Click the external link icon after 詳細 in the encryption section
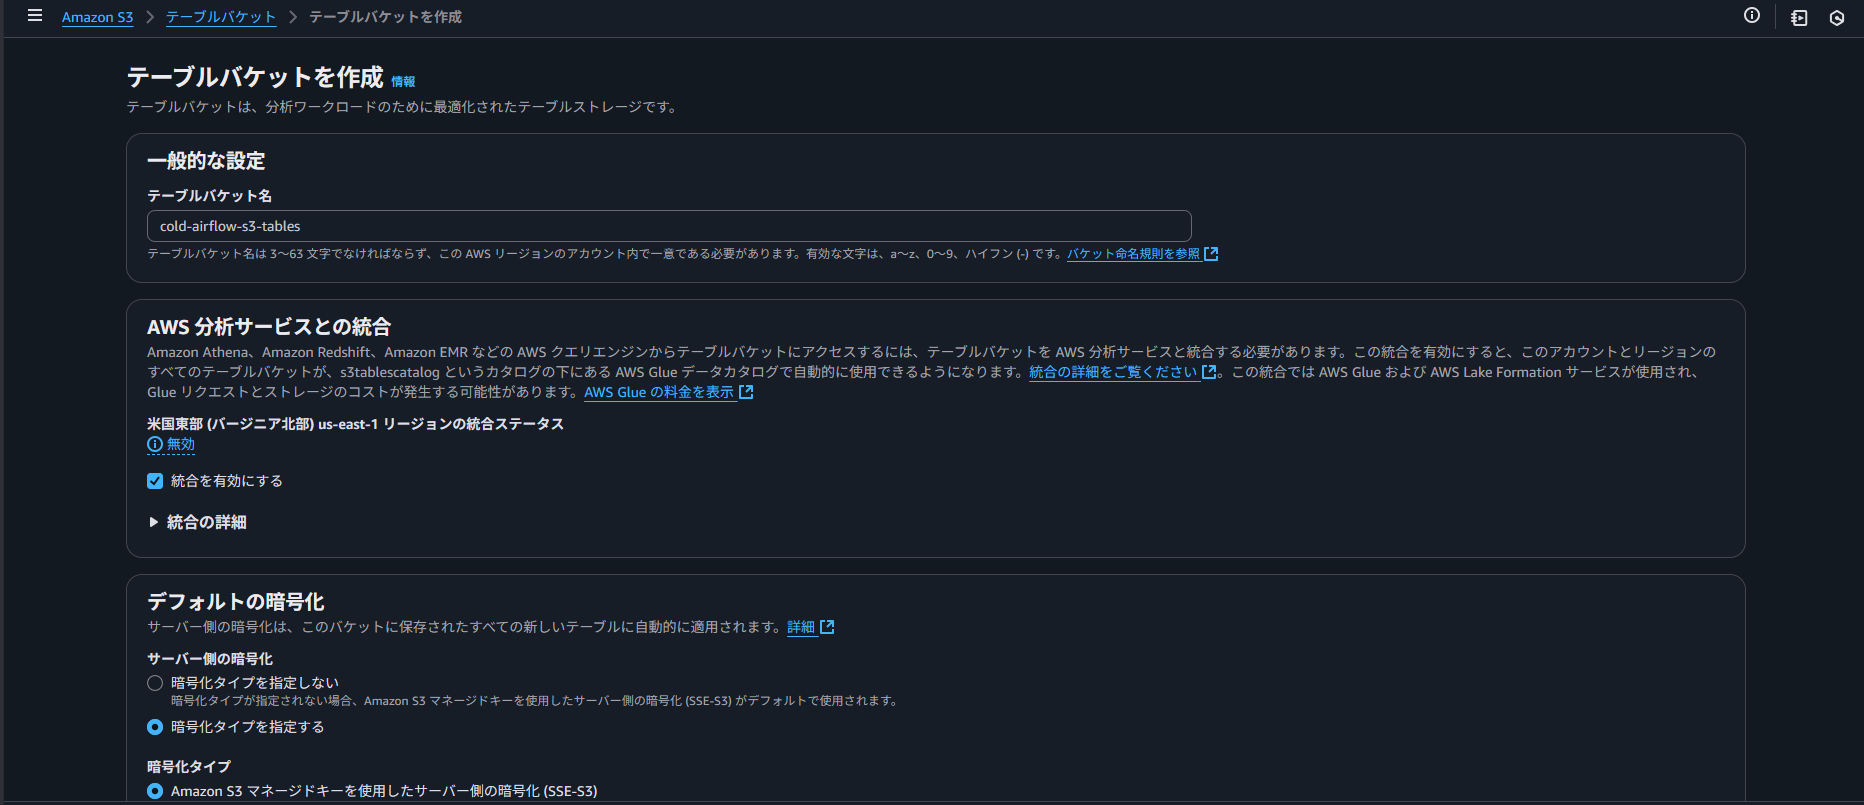 point(827,627)
